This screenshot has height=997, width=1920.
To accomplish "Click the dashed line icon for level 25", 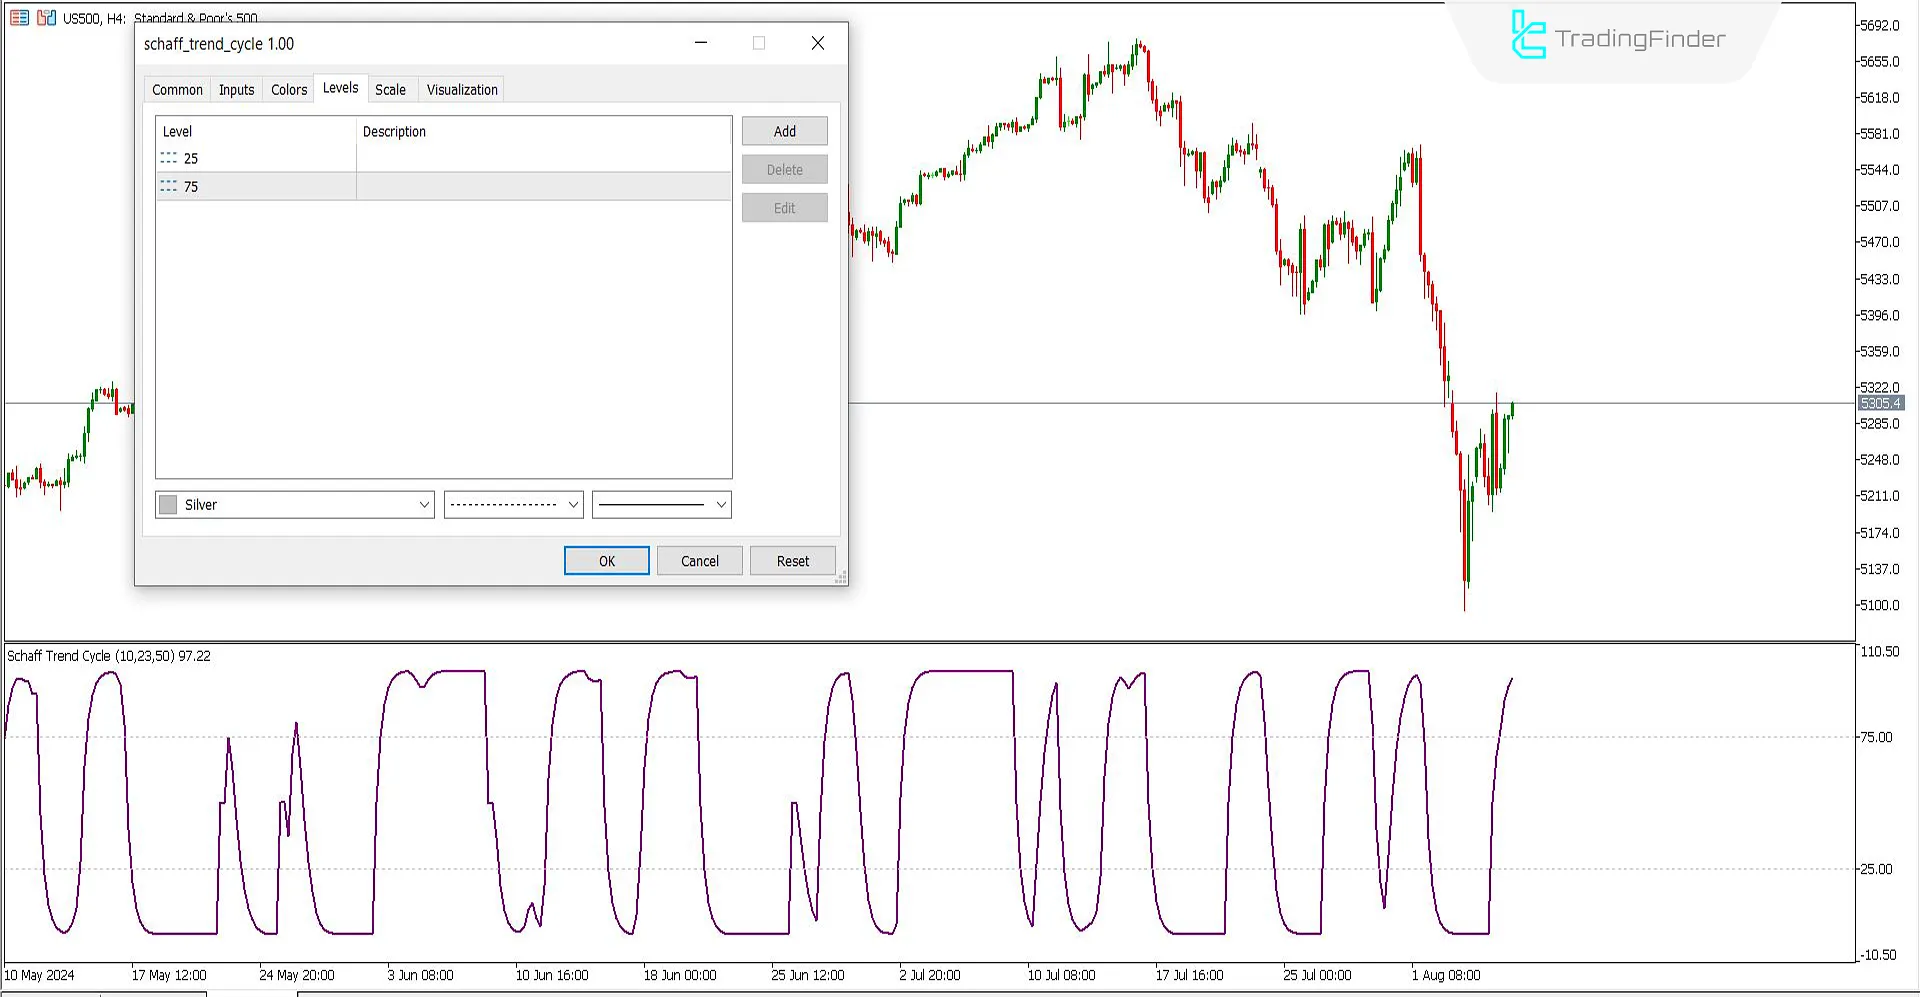I will pyautogui.click(x=168, y=158).
